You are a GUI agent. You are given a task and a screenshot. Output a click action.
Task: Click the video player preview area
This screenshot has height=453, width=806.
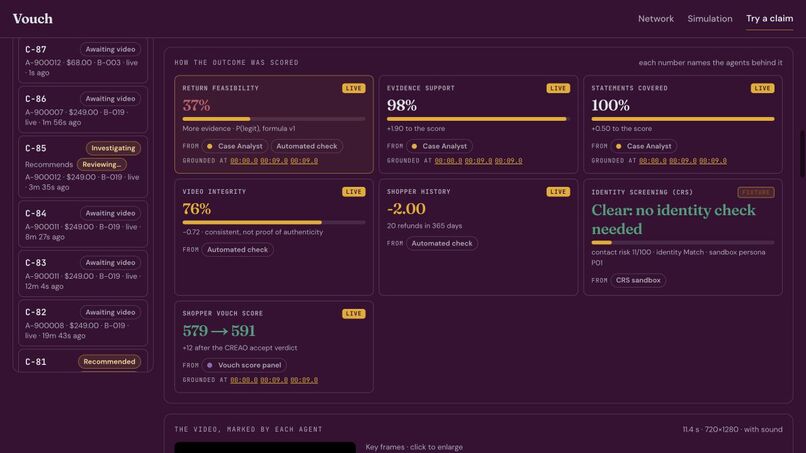tap(265, 447)
